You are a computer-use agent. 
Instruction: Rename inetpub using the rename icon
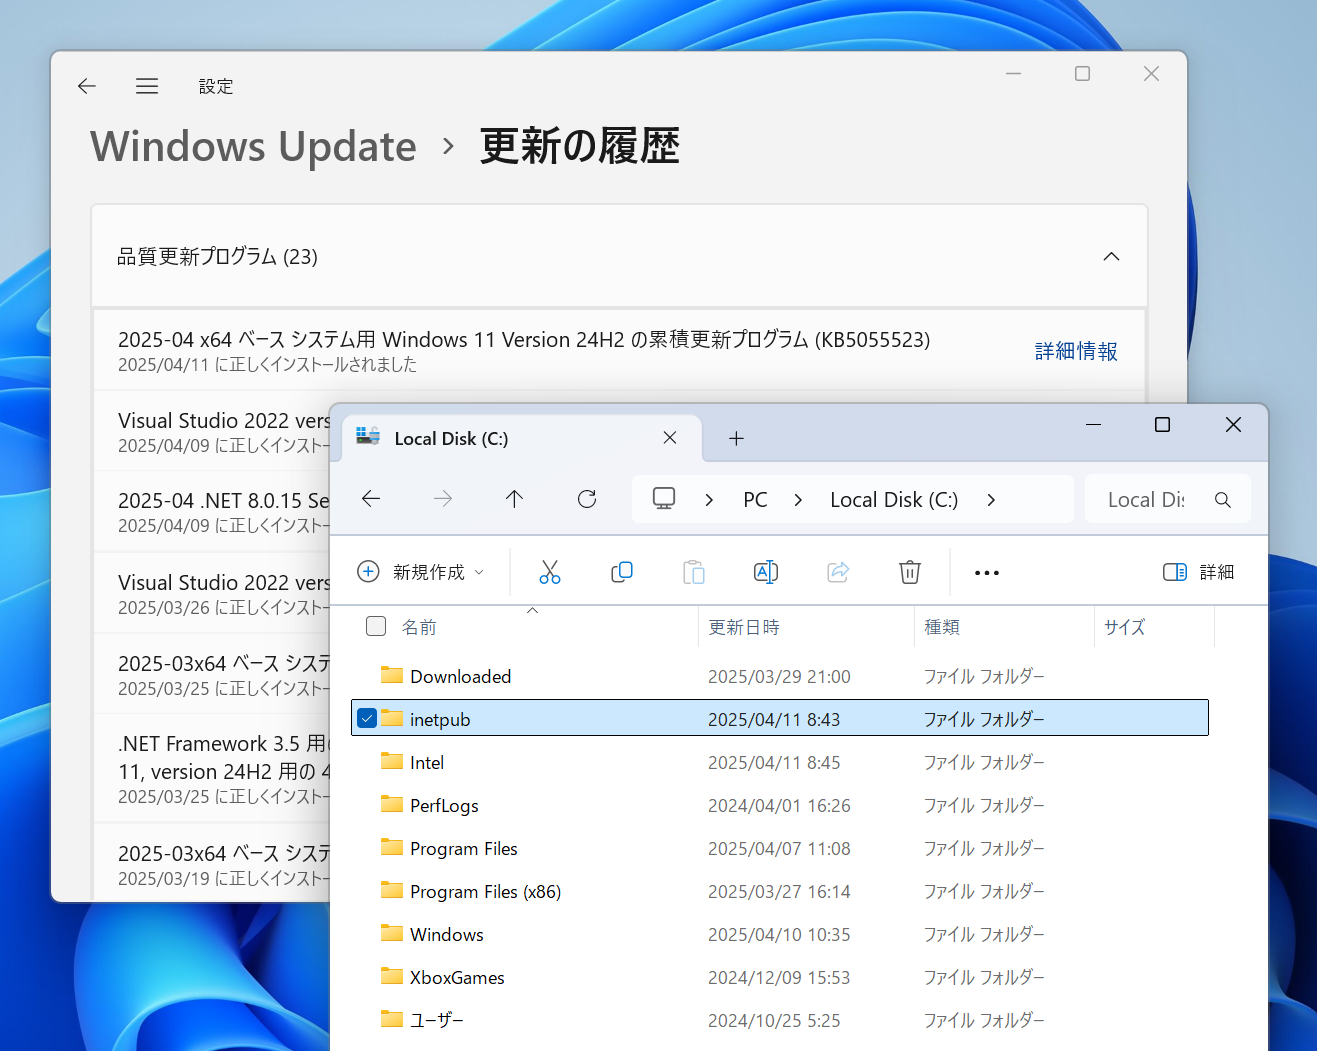tap(765, 572)
